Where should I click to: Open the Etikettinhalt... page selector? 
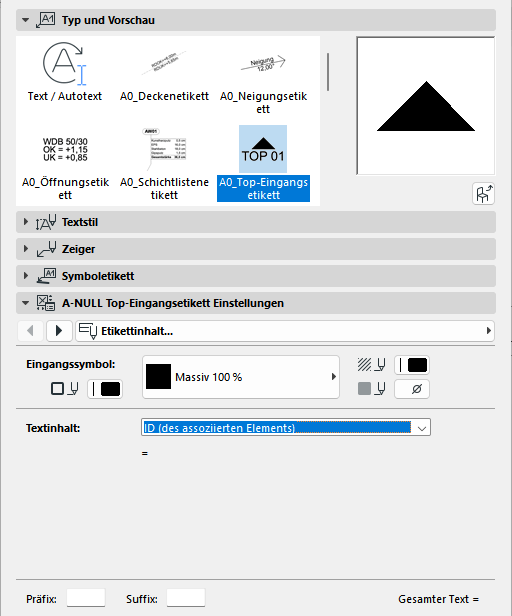285,331
